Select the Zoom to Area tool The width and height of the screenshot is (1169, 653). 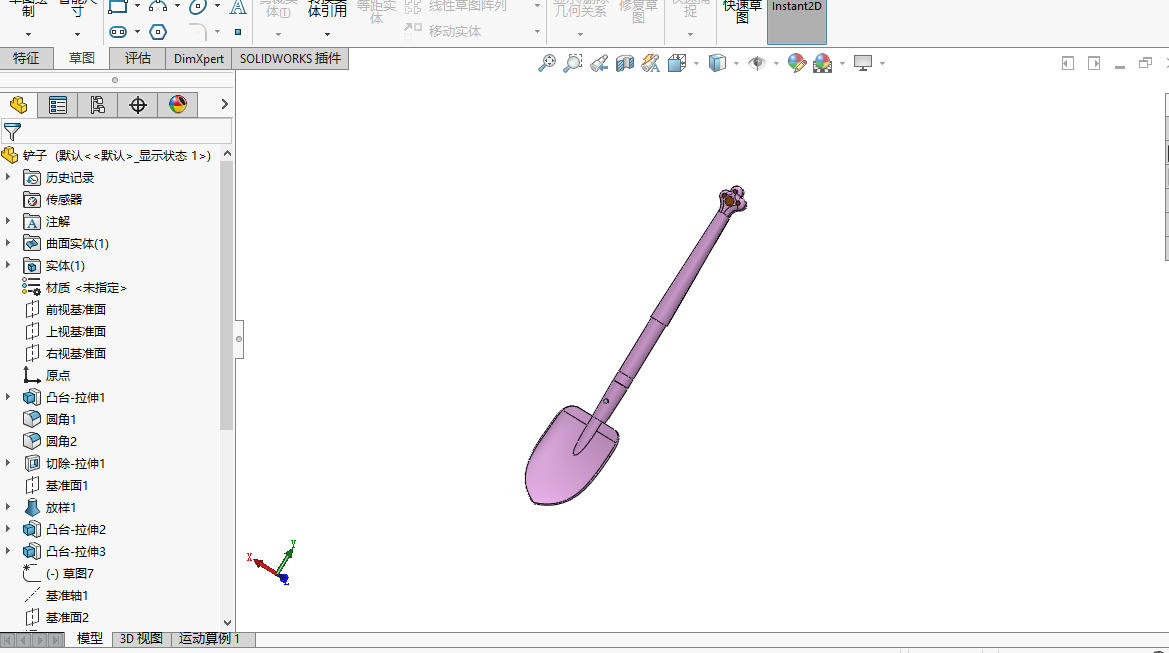click(573, 63)
